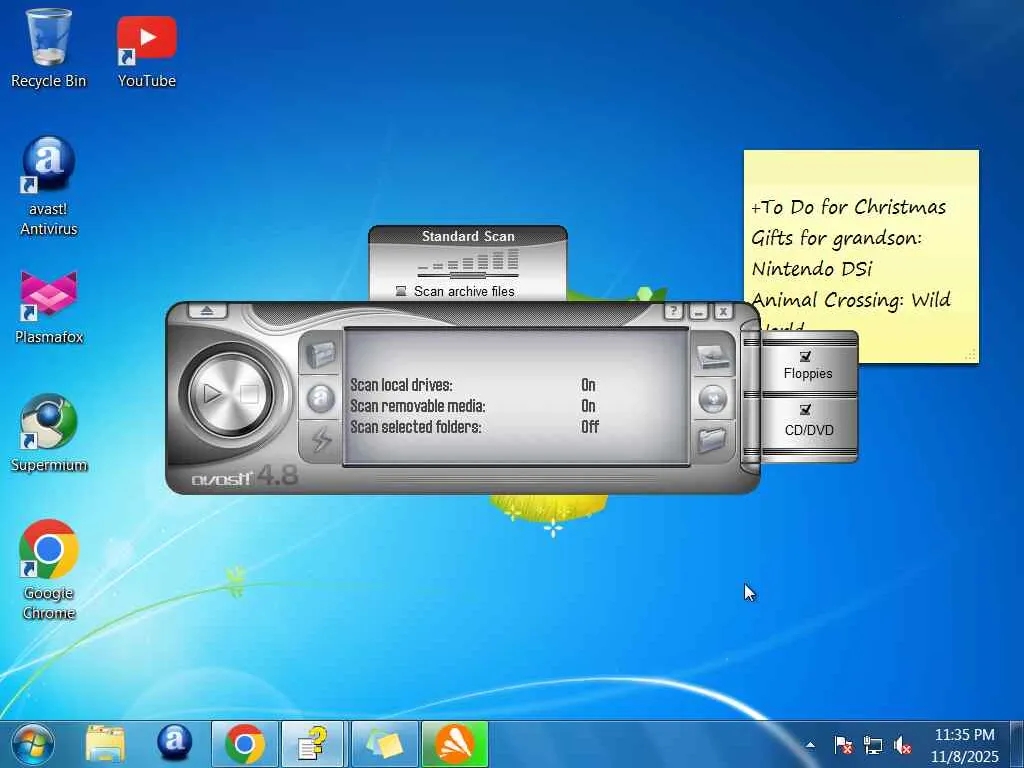1024x768 pixels.
Task: Open Windows Explorer from the taskbar
Action: [105, 744]
